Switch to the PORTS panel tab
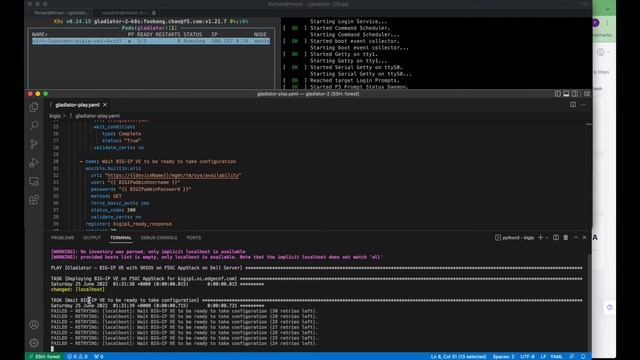This screenshot has width=640, height=360. pyautogui.click(x=194, y=238)
